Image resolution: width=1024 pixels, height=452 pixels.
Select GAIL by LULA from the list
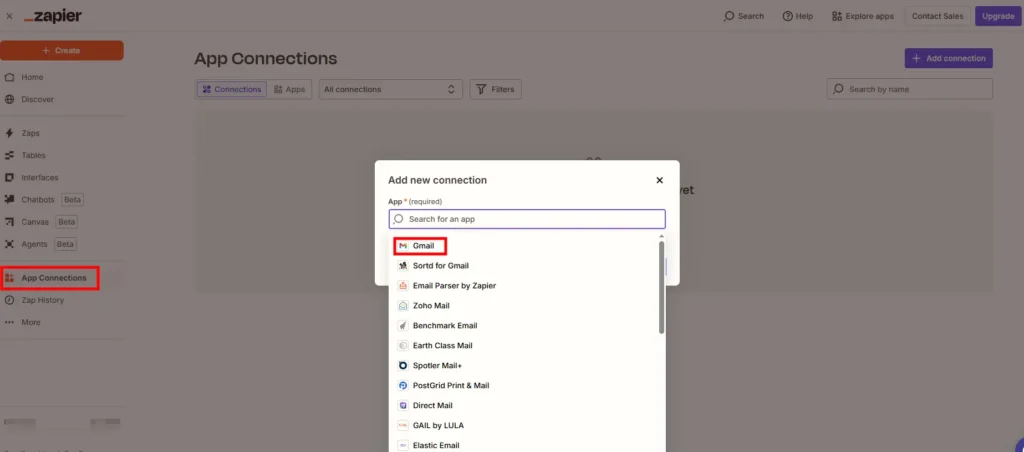pyautogui.click(x=522, y=425)
